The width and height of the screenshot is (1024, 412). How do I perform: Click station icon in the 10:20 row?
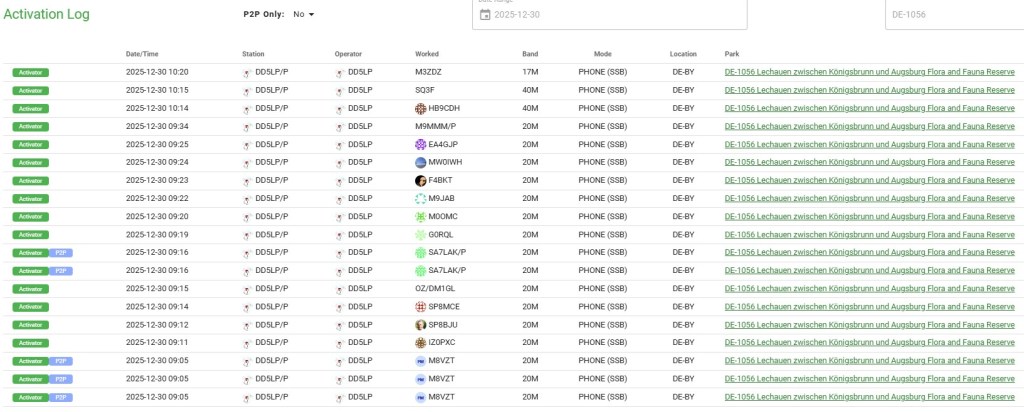(247, 73)
